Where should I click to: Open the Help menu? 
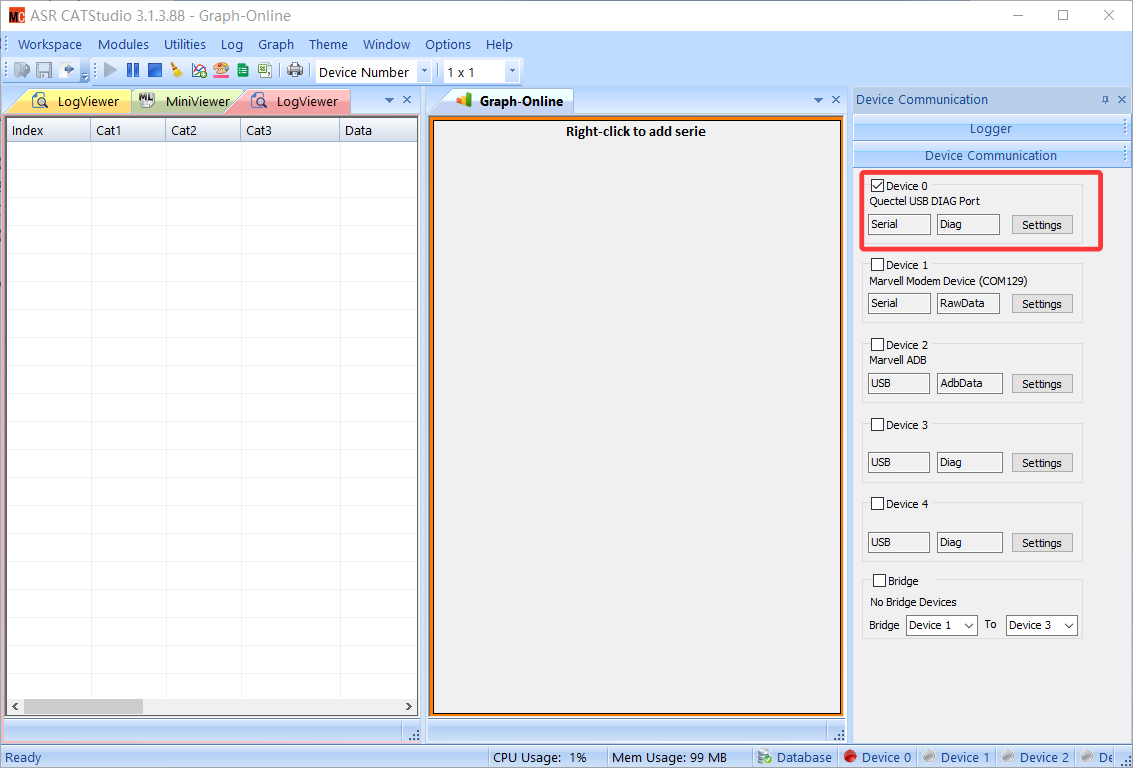499,44
